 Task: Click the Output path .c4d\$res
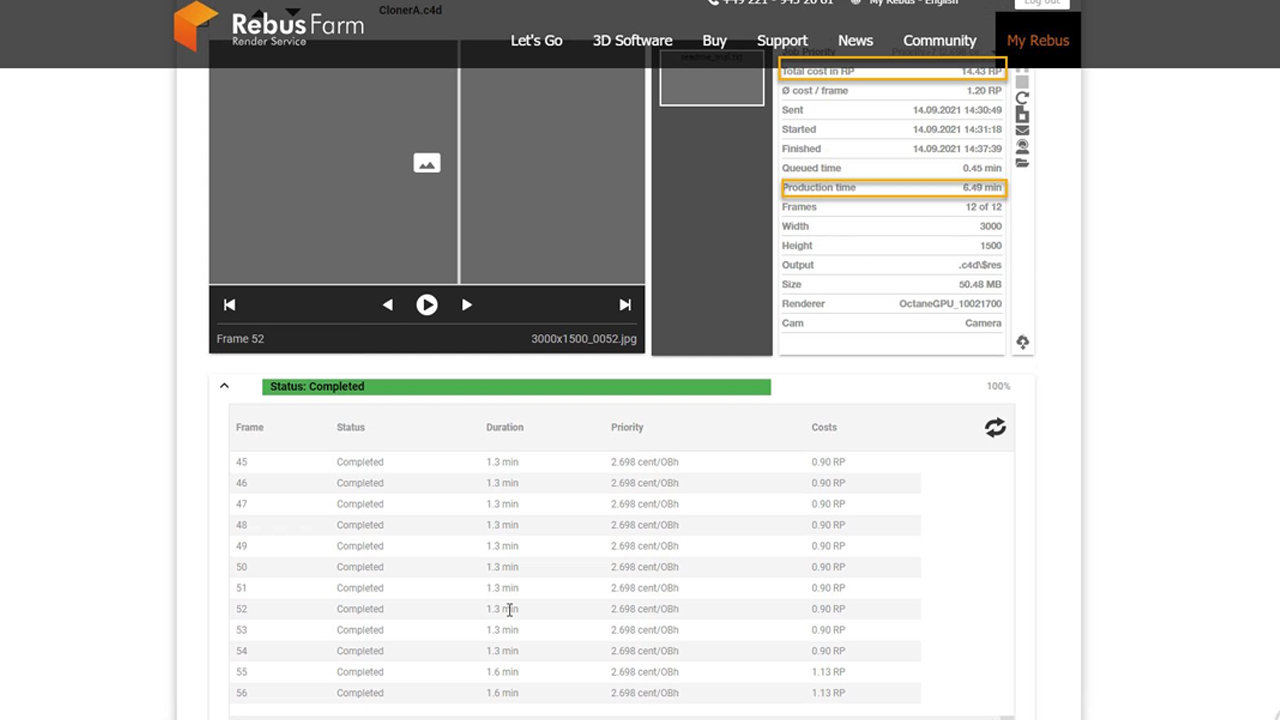click(x=980, y=265)
